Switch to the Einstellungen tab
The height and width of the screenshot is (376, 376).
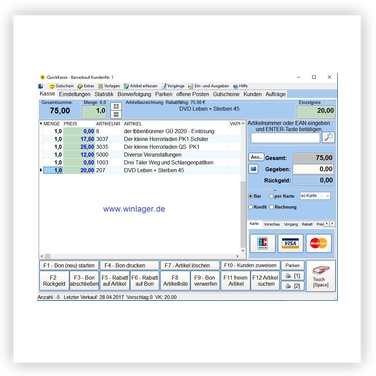point(75,94)
